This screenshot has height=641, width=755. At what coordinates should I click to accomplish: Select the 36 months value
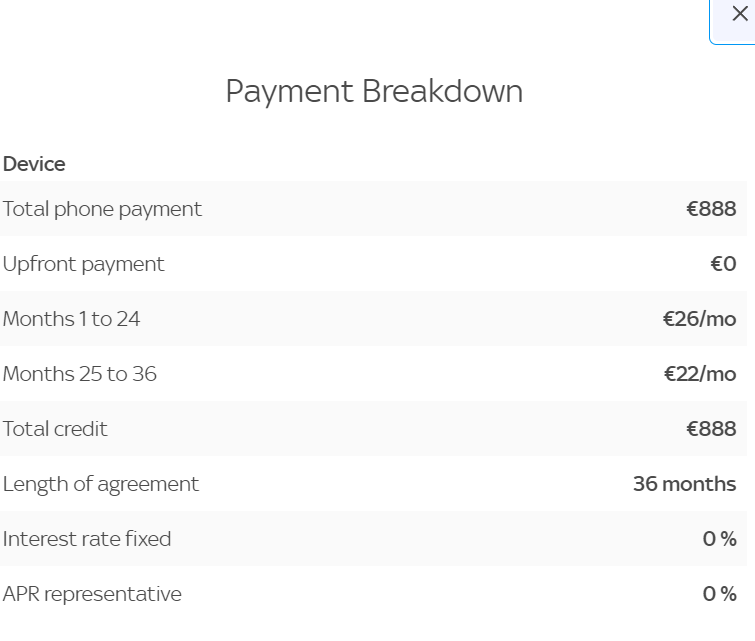685,484
